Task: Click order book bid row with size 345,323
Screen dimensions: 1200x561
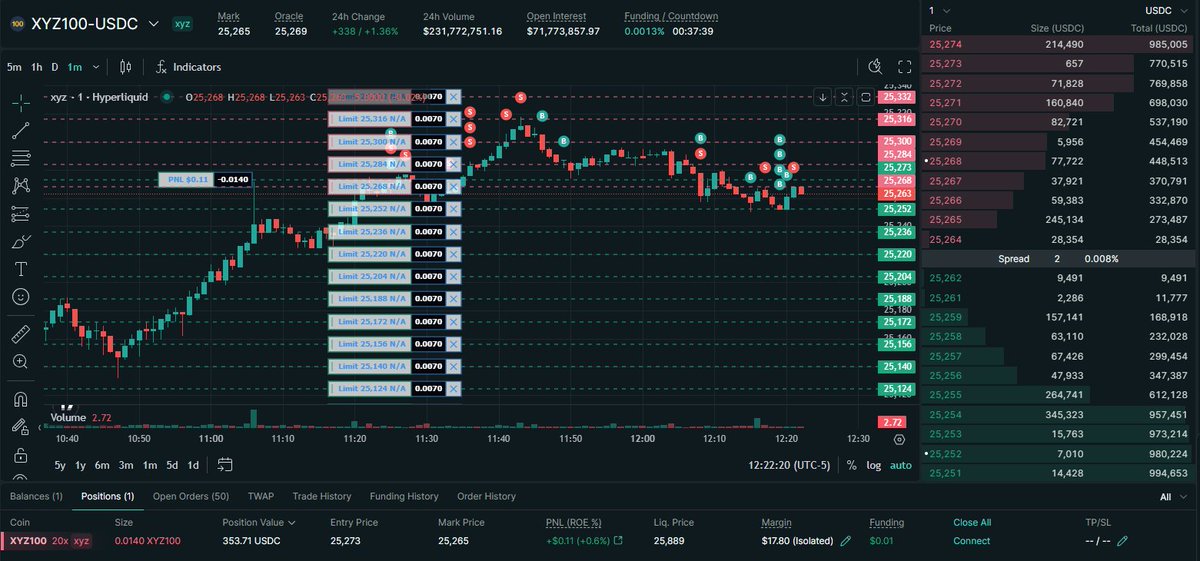Action: [1059, 414]
